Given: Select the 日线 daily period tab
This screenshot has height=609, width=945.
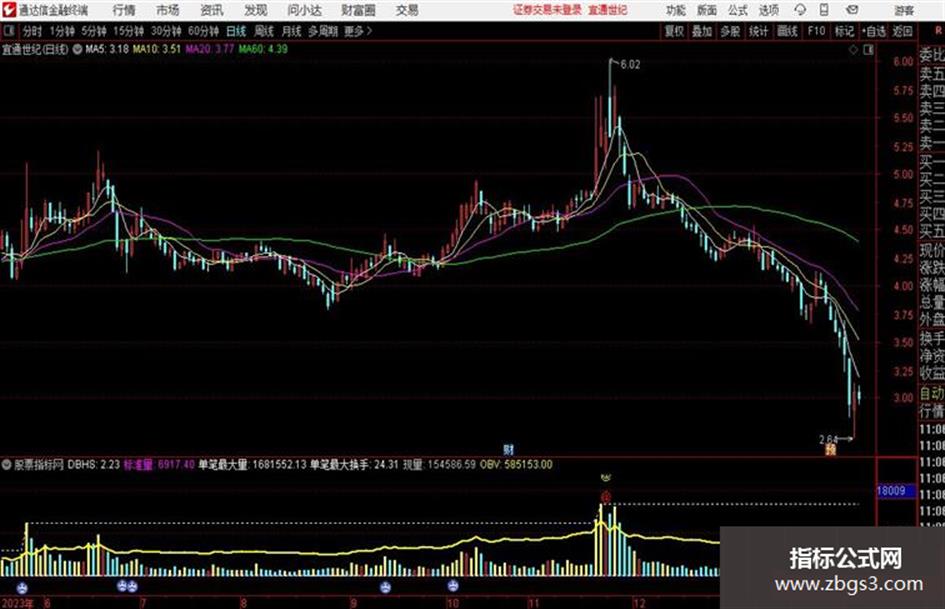Looking at the screenshot, I should pos(236,31).
